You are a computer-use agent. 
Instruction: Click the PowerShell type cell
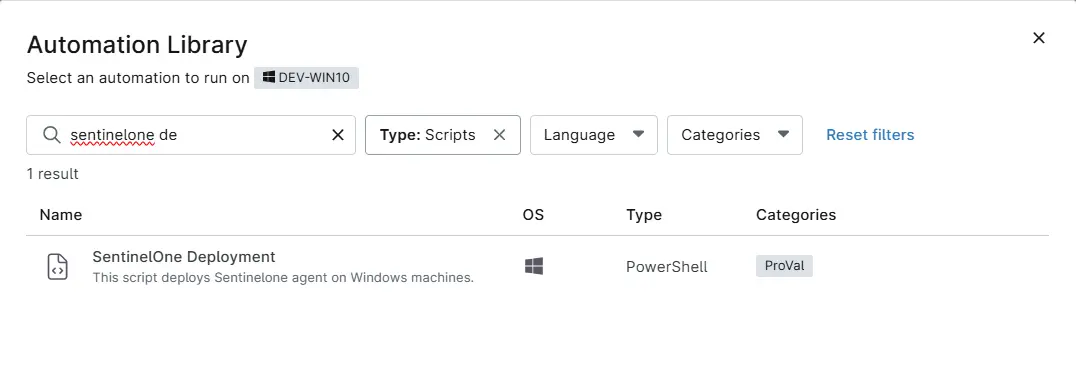click(666, 266)
